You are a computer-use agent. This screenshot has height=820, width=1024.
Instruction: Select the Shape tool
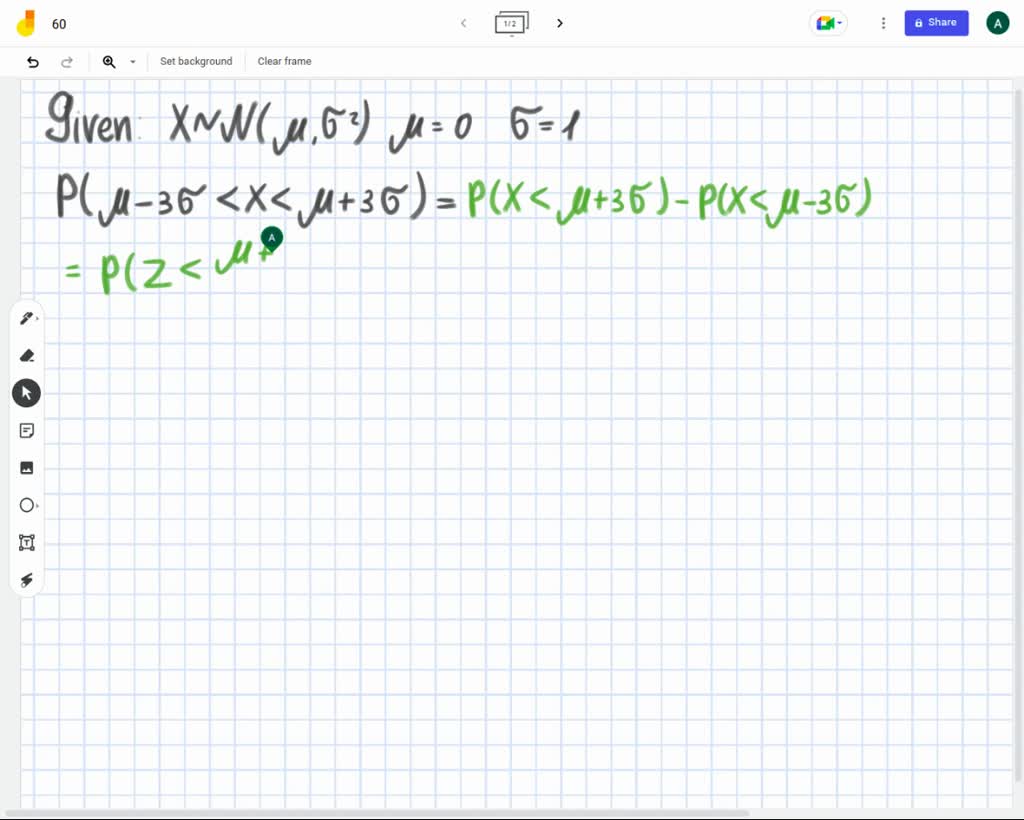pos(26,505)
